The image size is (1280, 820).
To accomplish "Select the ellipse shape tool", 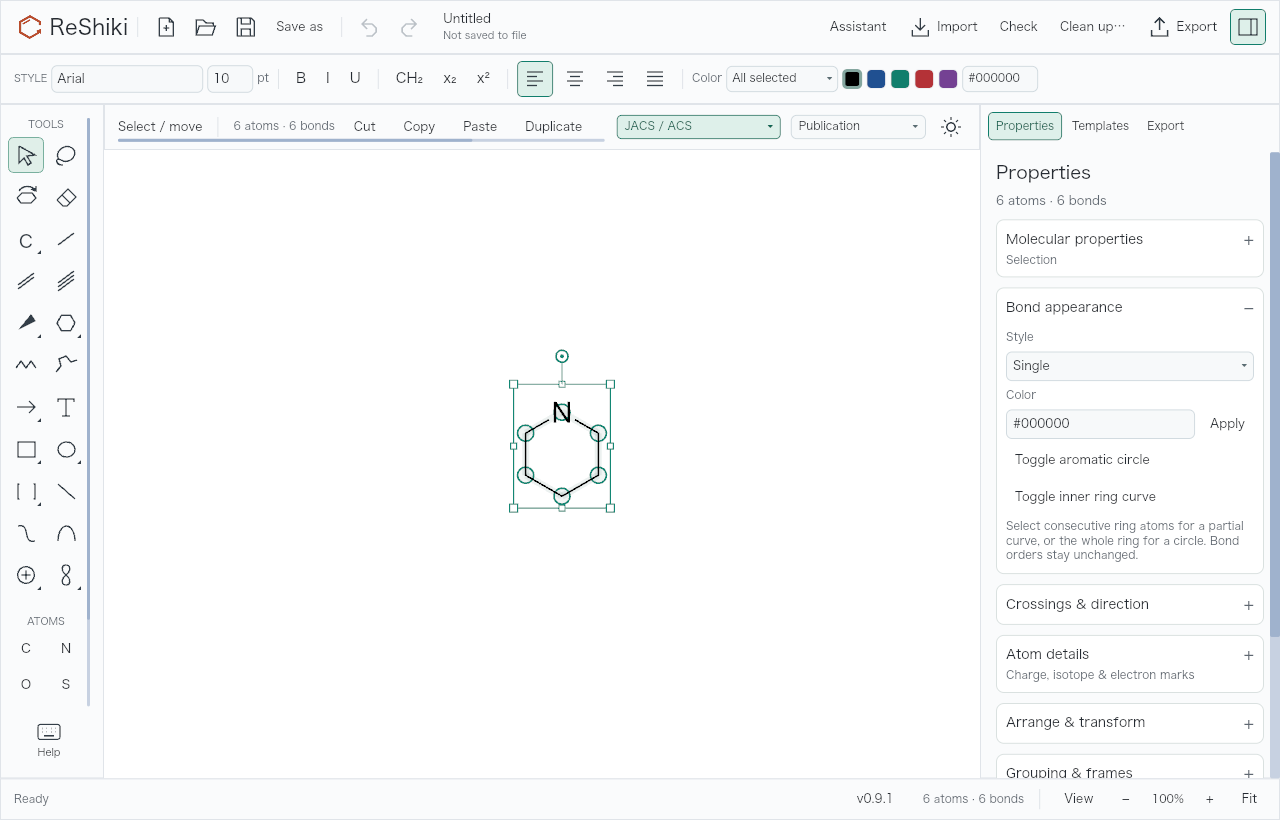I will [66, 450].
